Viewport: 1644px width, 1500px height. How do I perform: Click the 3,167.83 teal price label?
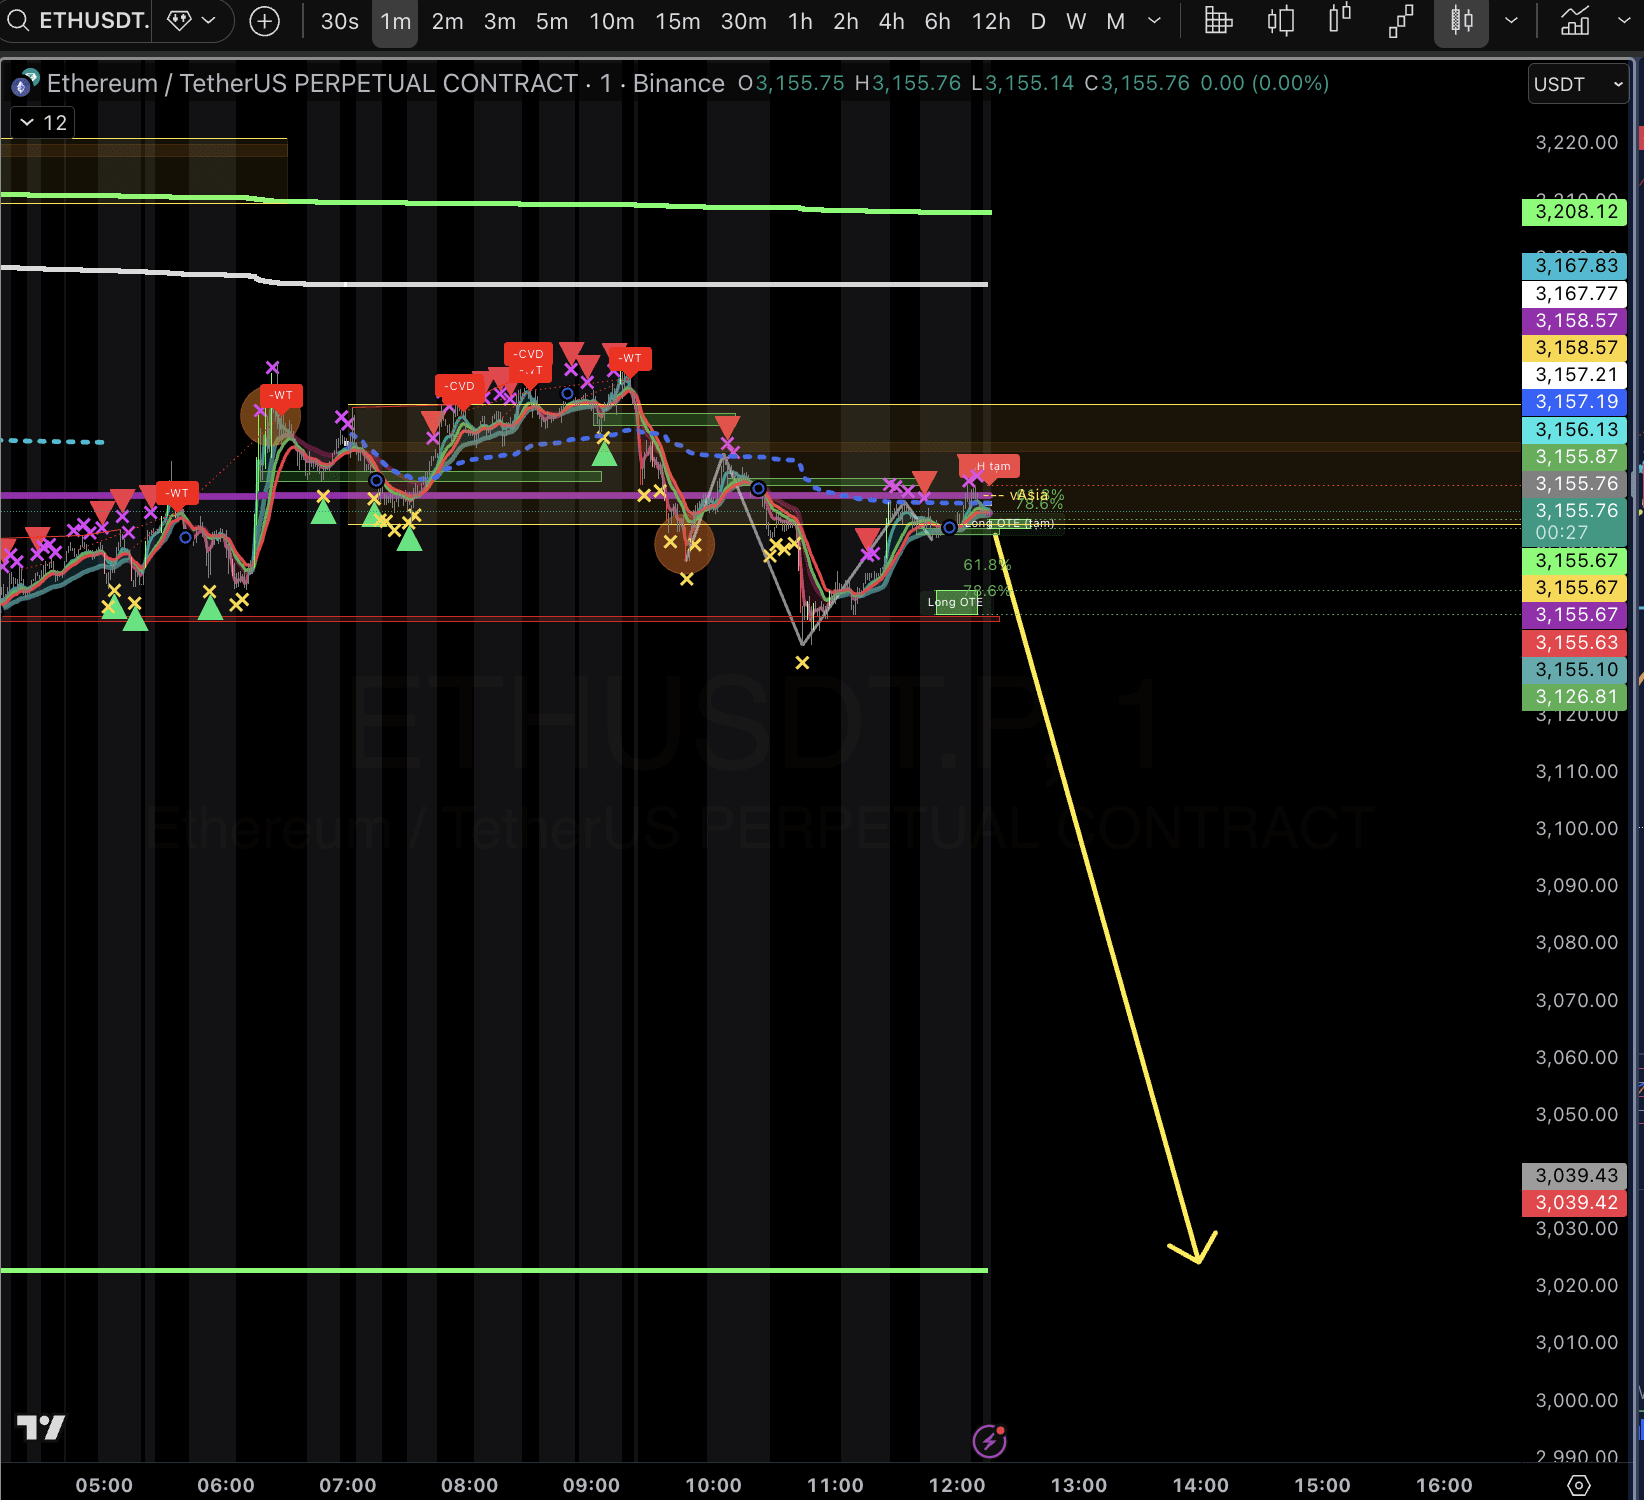(1575, 266)
